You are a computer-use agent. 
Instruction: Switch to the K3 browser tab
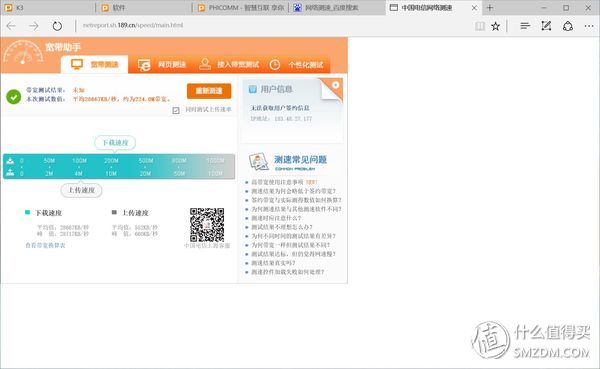[x=48, y=8]
